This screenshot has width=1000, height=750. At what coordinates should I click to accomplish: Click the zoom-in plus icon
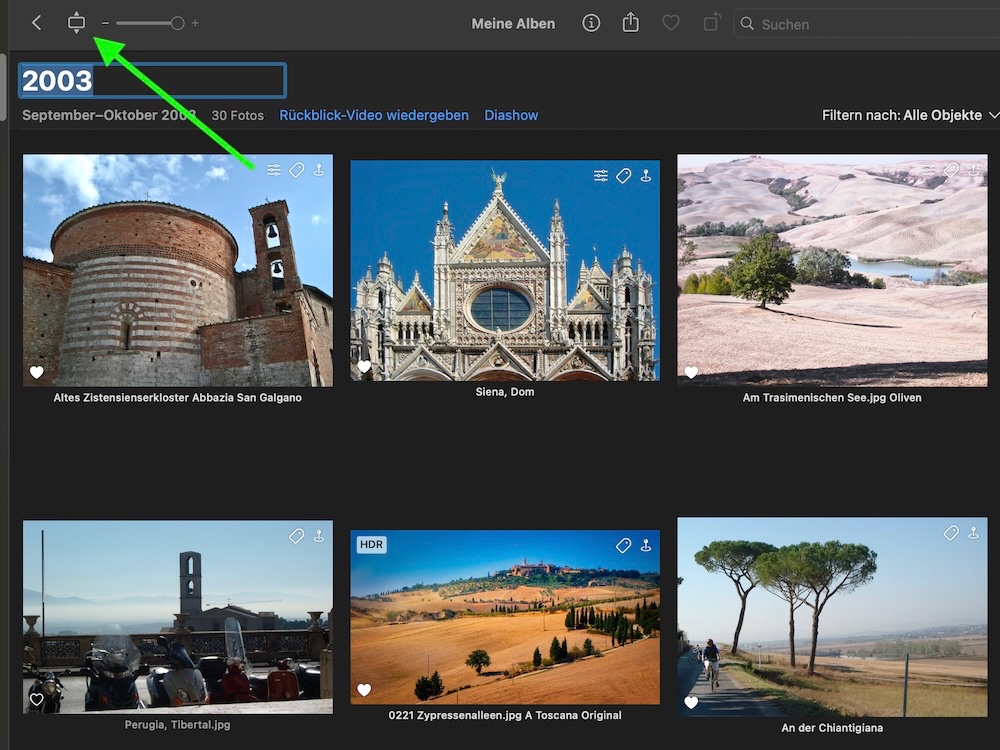click(195, 23)
